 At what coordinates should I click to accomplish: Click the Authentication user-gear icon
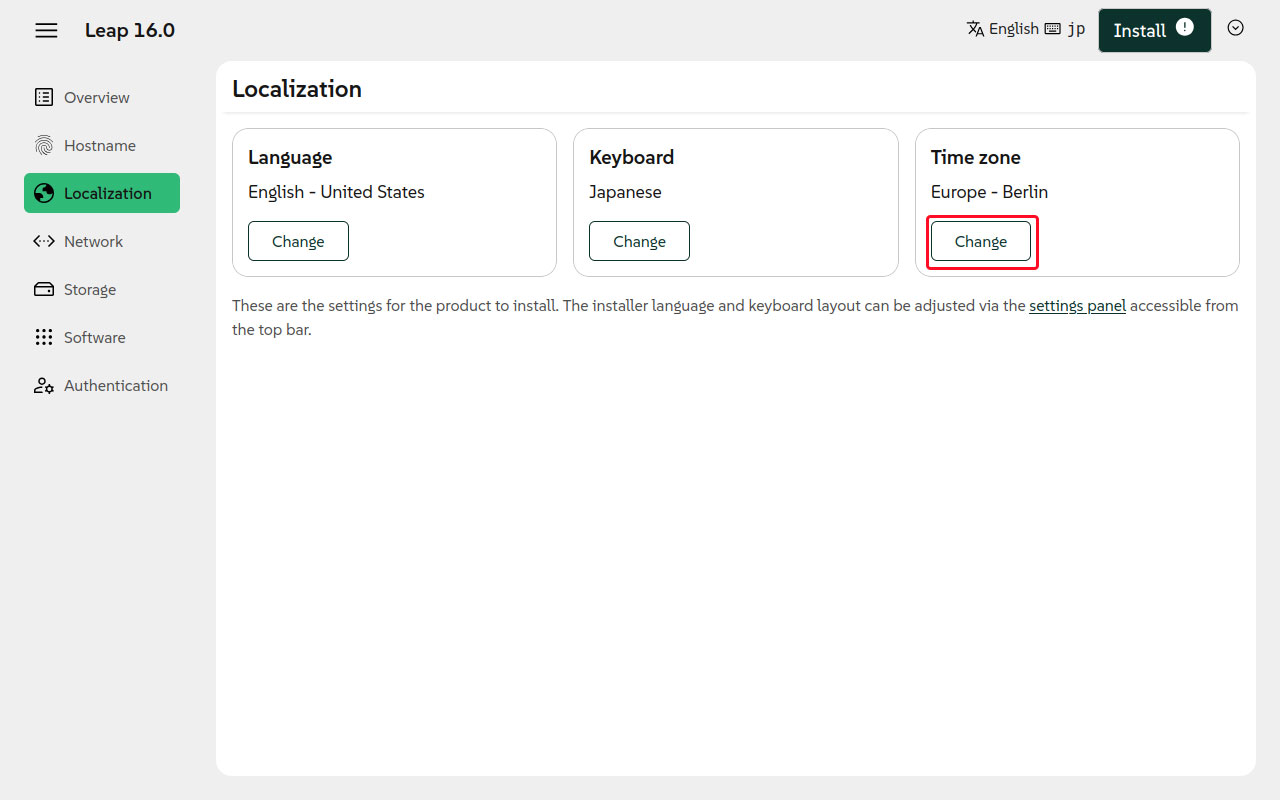coord(44,385)
